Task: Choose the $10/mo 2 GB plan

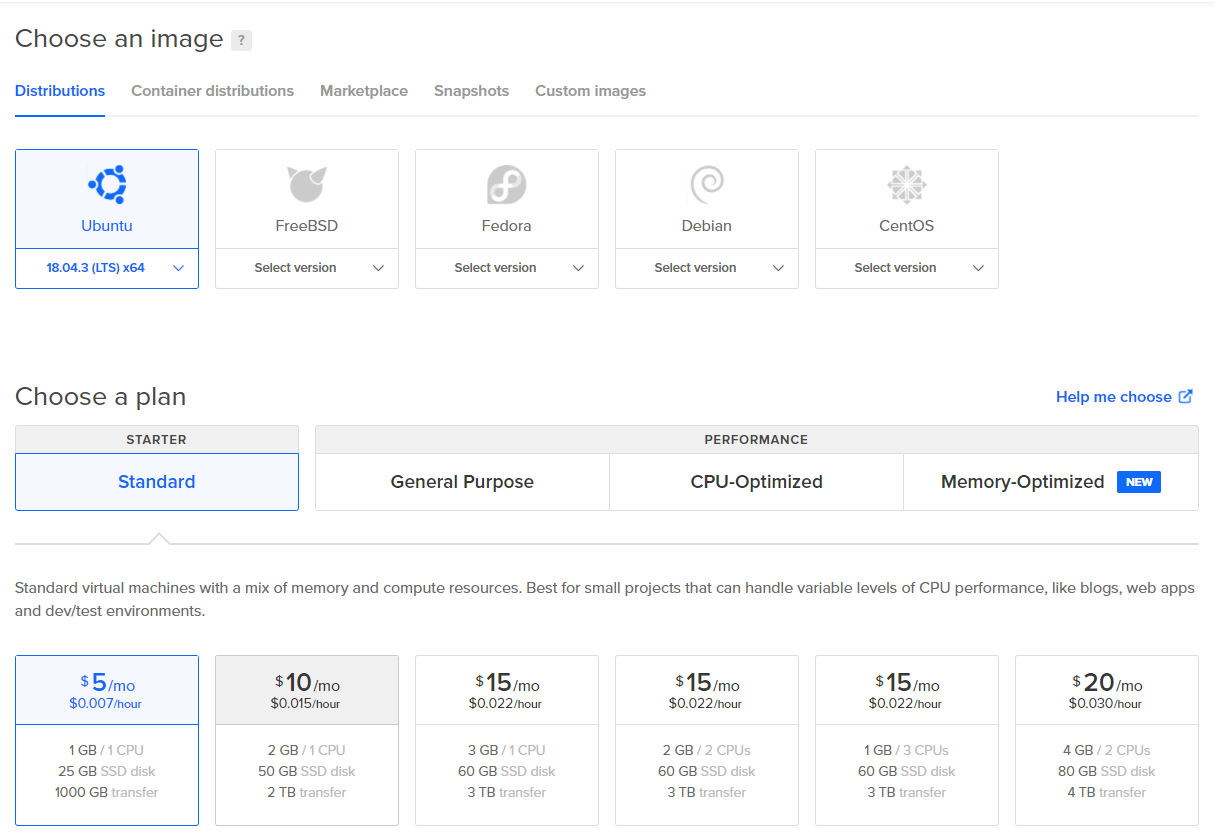Action: coord(307,741)
